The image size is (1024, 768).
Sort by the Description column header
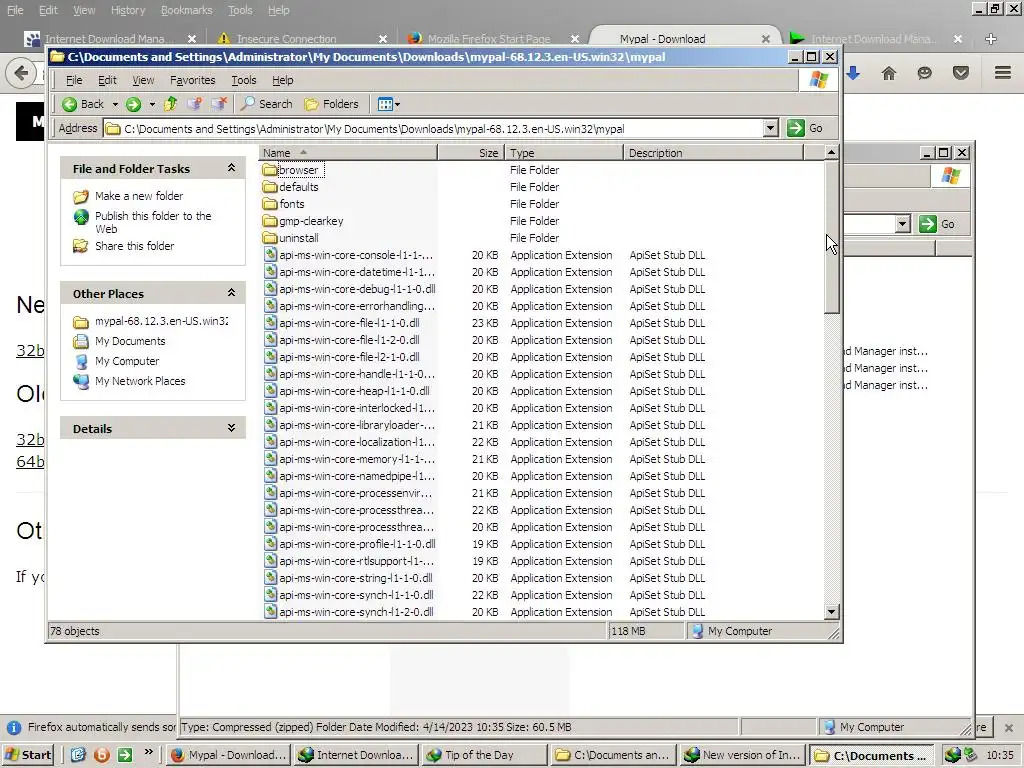pos(713,153)
